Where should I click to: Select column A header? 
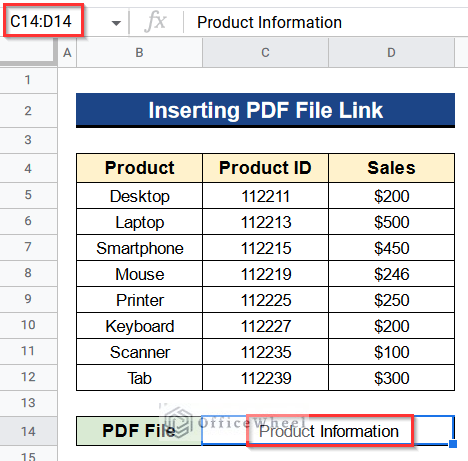tap(67, 53)
